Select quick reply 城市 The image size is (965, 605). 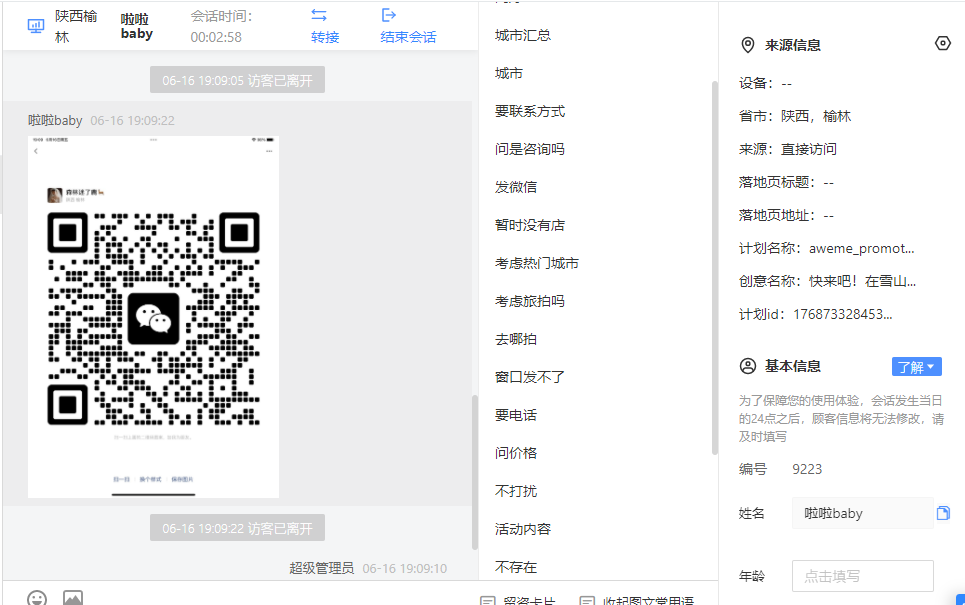[x=508, y=73]
